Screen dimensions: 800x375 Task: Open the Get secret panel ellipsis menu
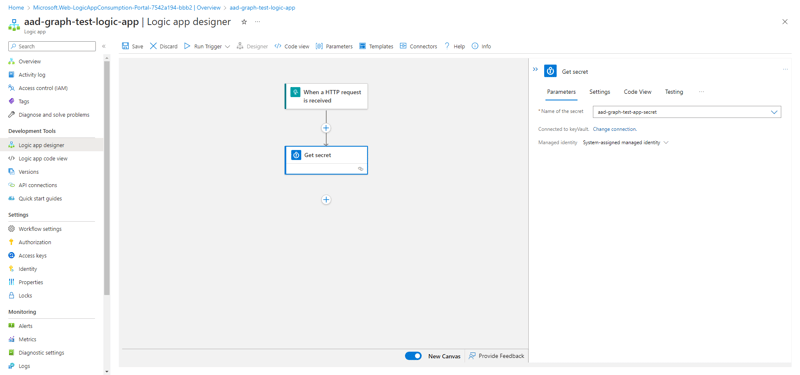coord(785,69)
